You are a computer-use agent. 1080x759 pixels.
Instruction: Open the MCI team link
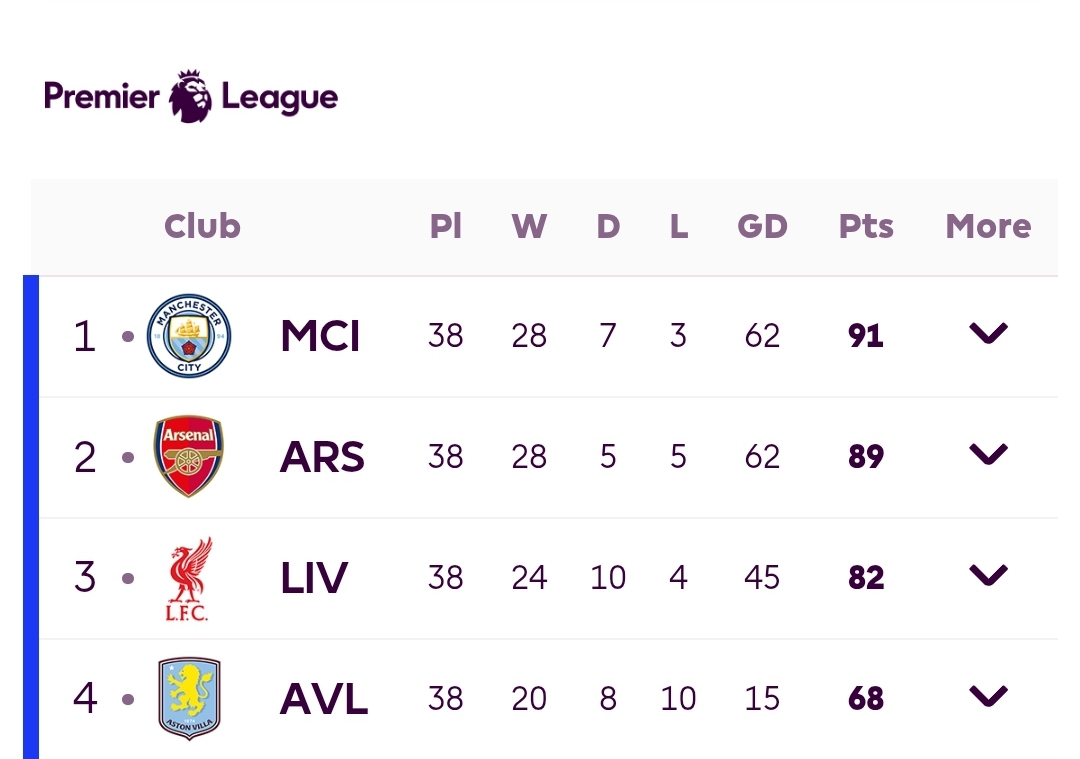point(320,336)
